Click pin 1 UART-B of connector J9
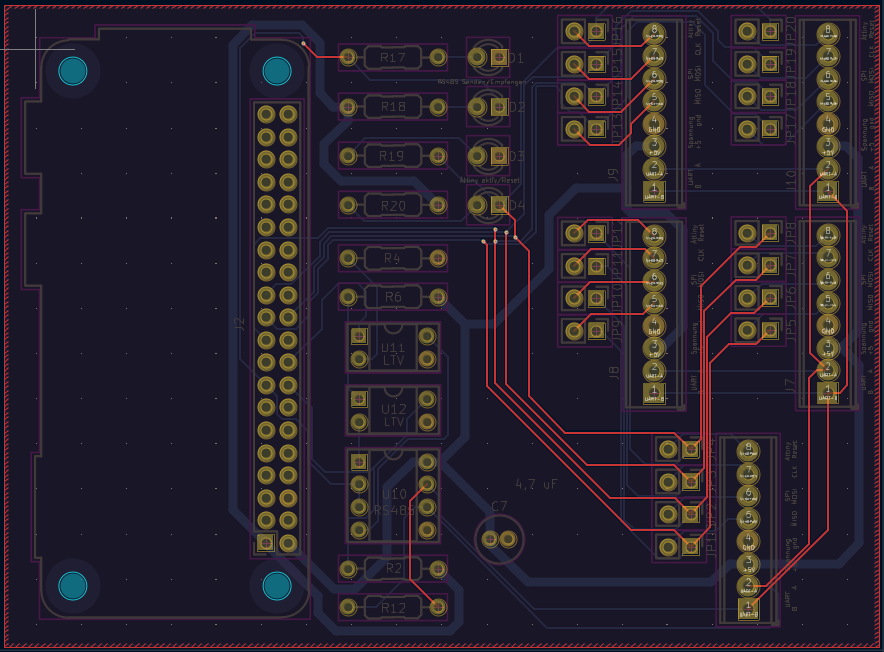This screenshot has width=884, height=652. pos(655,189)
